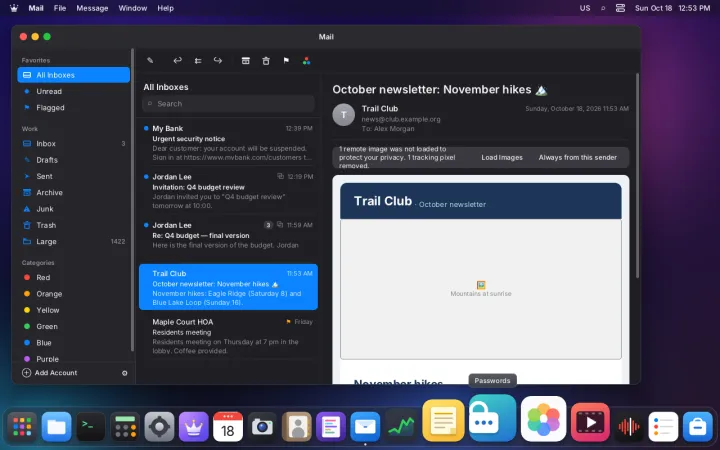The image size is (720, 450).
Task: Open Spotlight search in the menu bar
Action: [x=603, y=8]
